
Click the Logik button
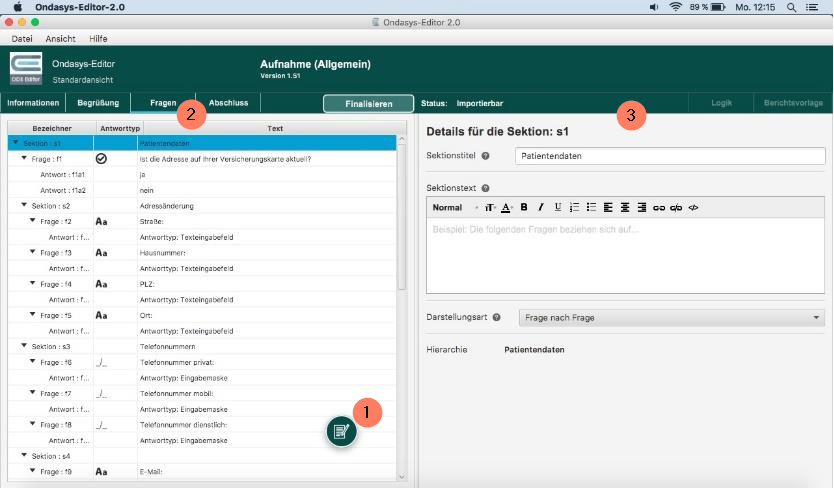click(721, 103)
